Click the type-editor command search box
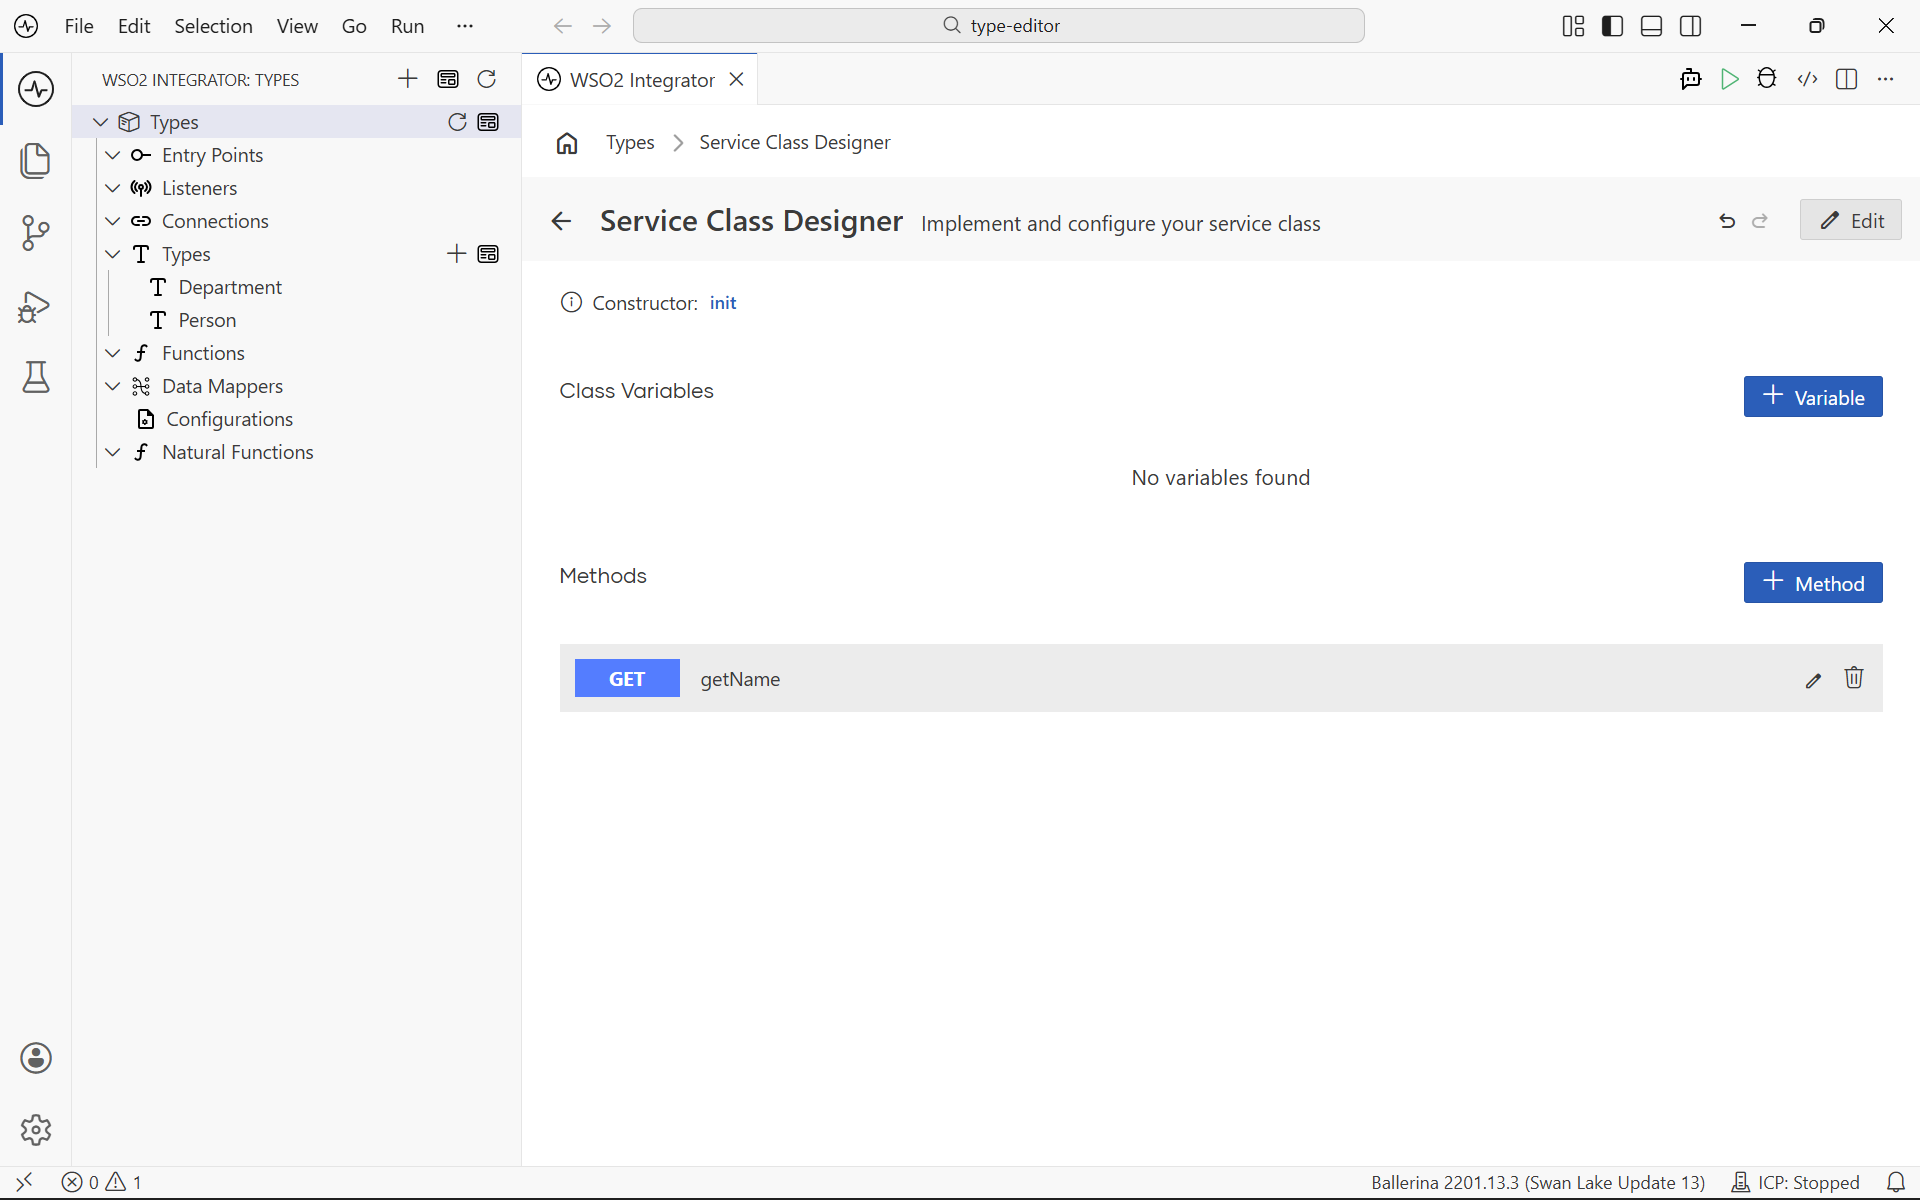Screen dimensions: 1920x1200 [999, 26]
